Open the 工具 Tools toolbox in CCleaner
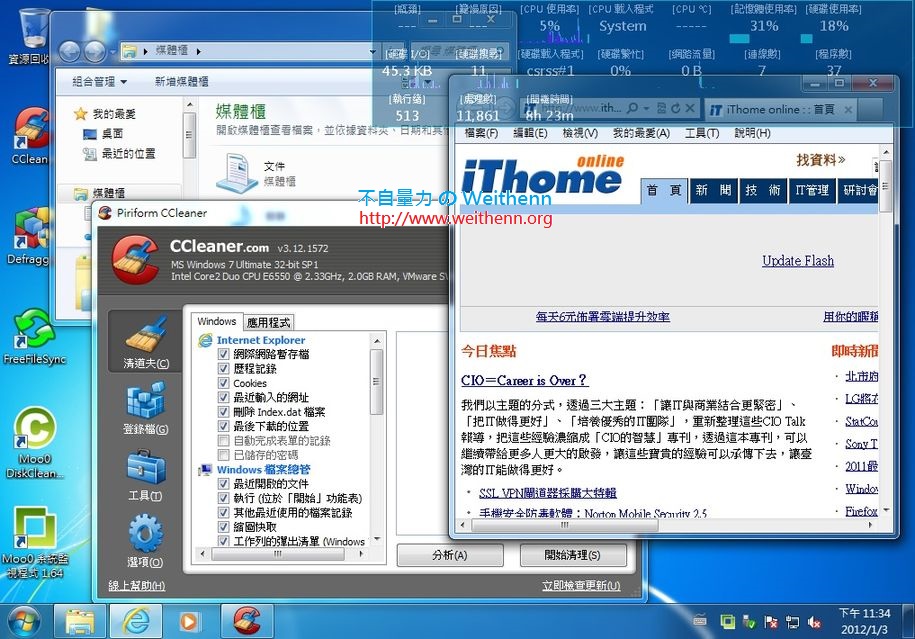915x639 pixels. pyautogui.click(x=146, y=463)
